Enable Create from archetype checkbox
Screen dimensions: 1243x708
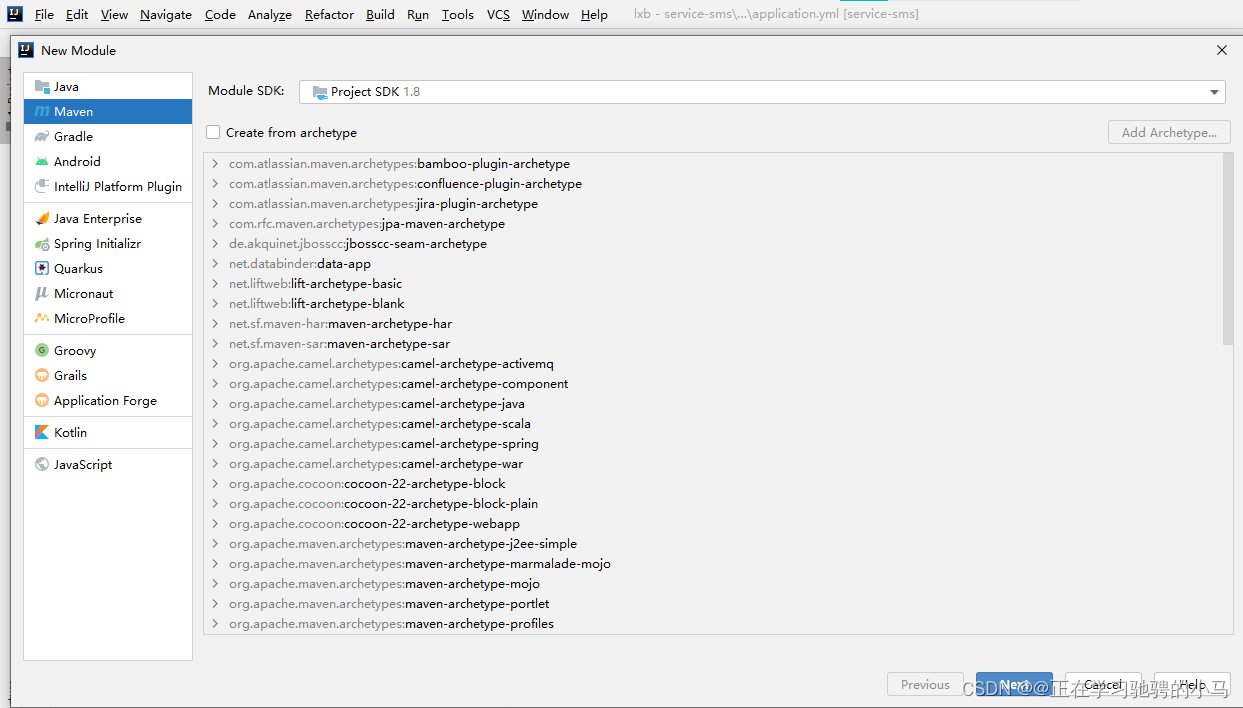point(213,132)
